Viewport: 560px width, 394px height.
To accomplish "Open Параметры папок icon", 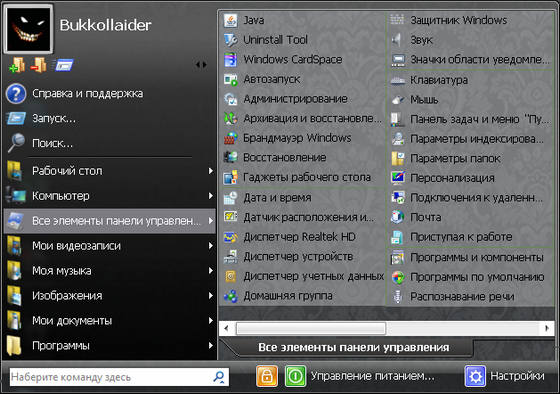I will 398,158.
